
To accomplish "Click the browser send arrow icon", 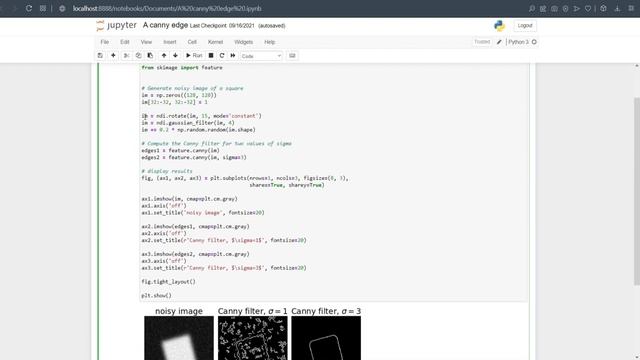I will (577, 8).
